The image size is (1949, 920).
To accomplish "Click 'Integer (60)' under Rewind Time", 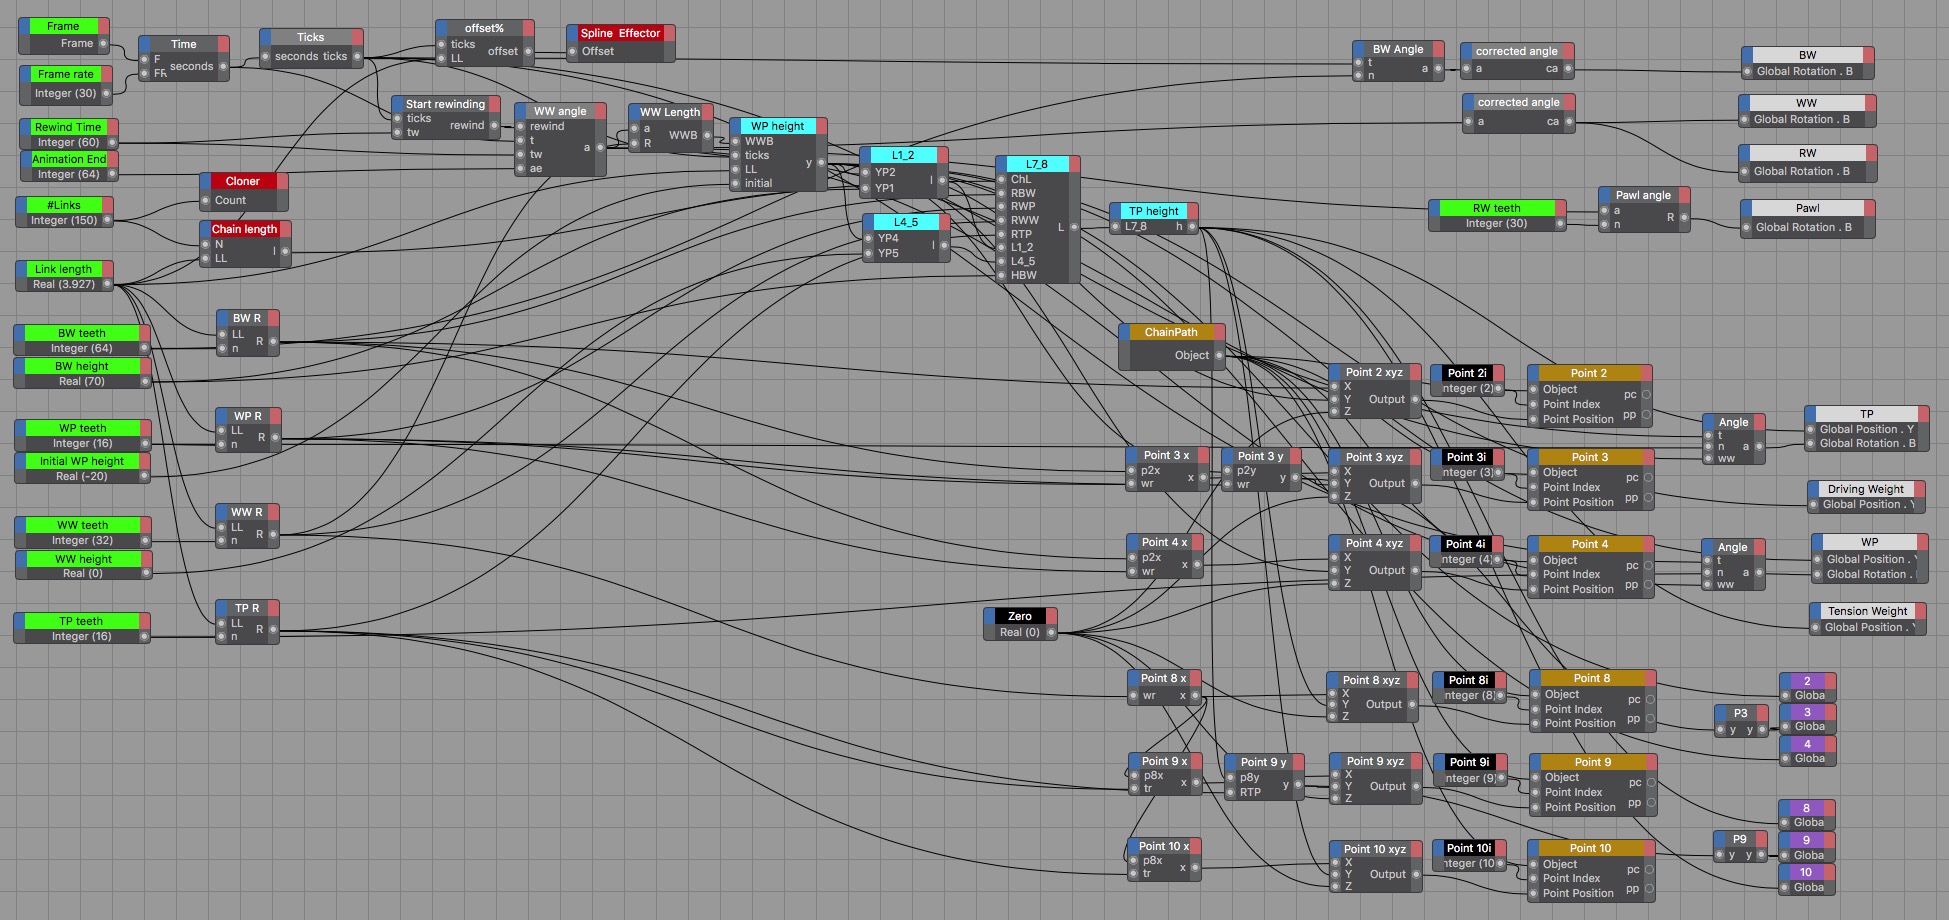I will 67,142.
